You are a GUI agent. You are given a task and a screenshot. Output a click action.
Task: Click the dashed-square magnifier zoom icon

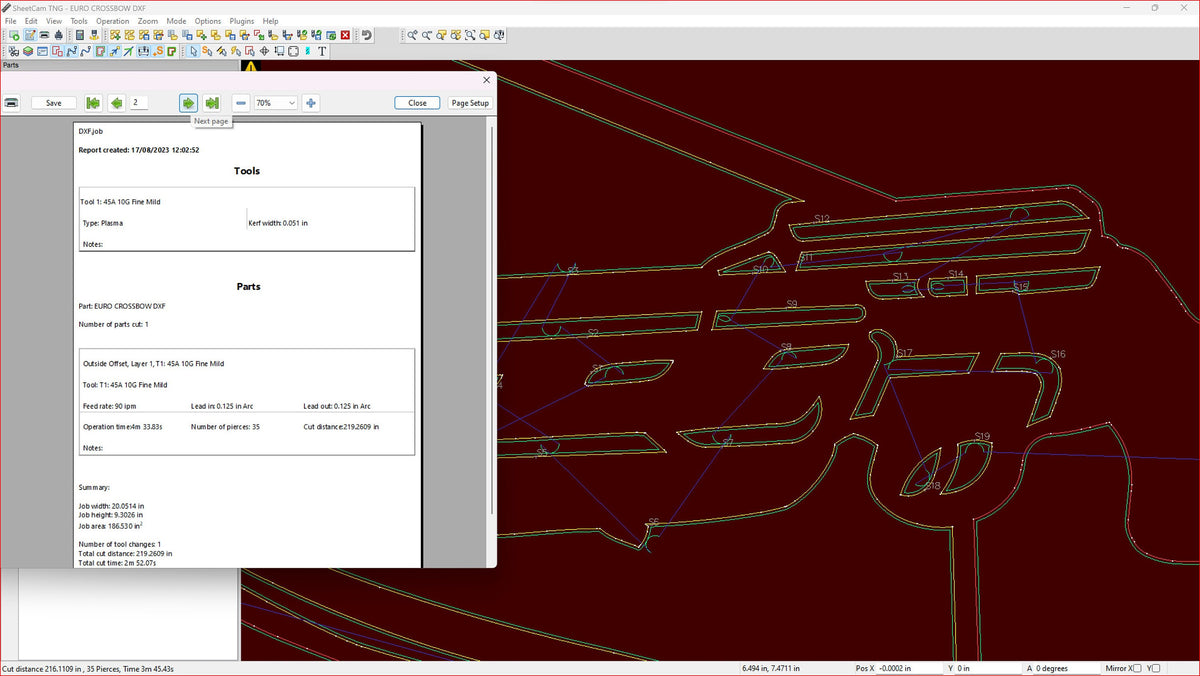pyautogui.click(x=470, y=35)
